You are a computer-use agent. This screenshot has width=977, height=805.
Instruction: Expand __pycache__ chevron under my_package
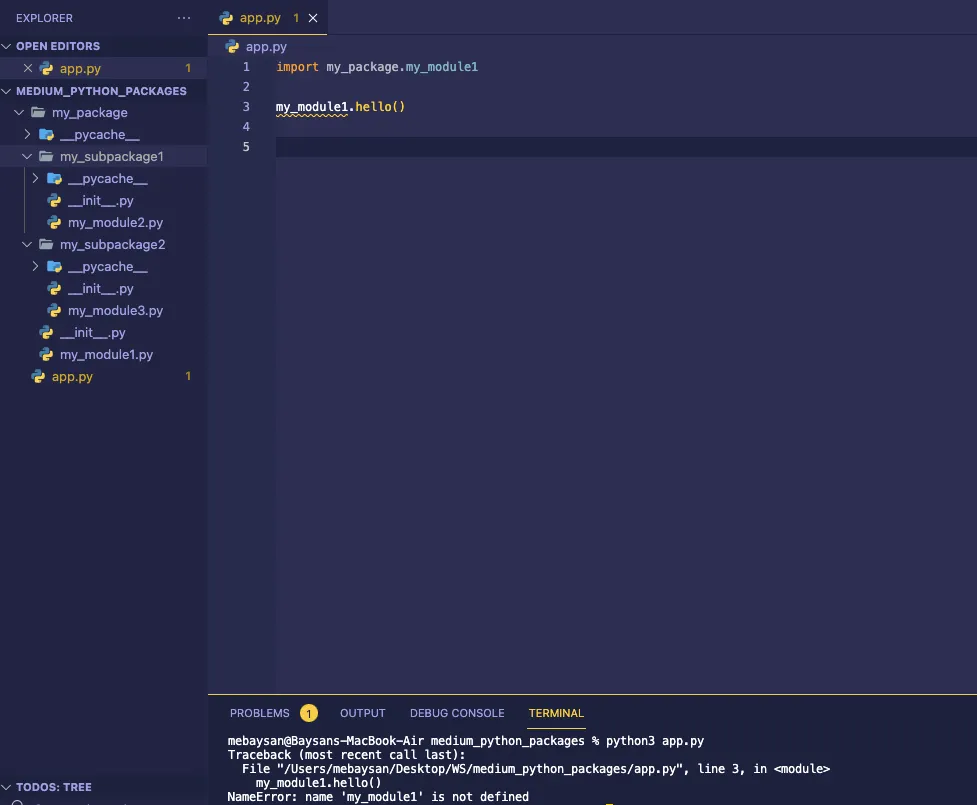tap(27, 134)
